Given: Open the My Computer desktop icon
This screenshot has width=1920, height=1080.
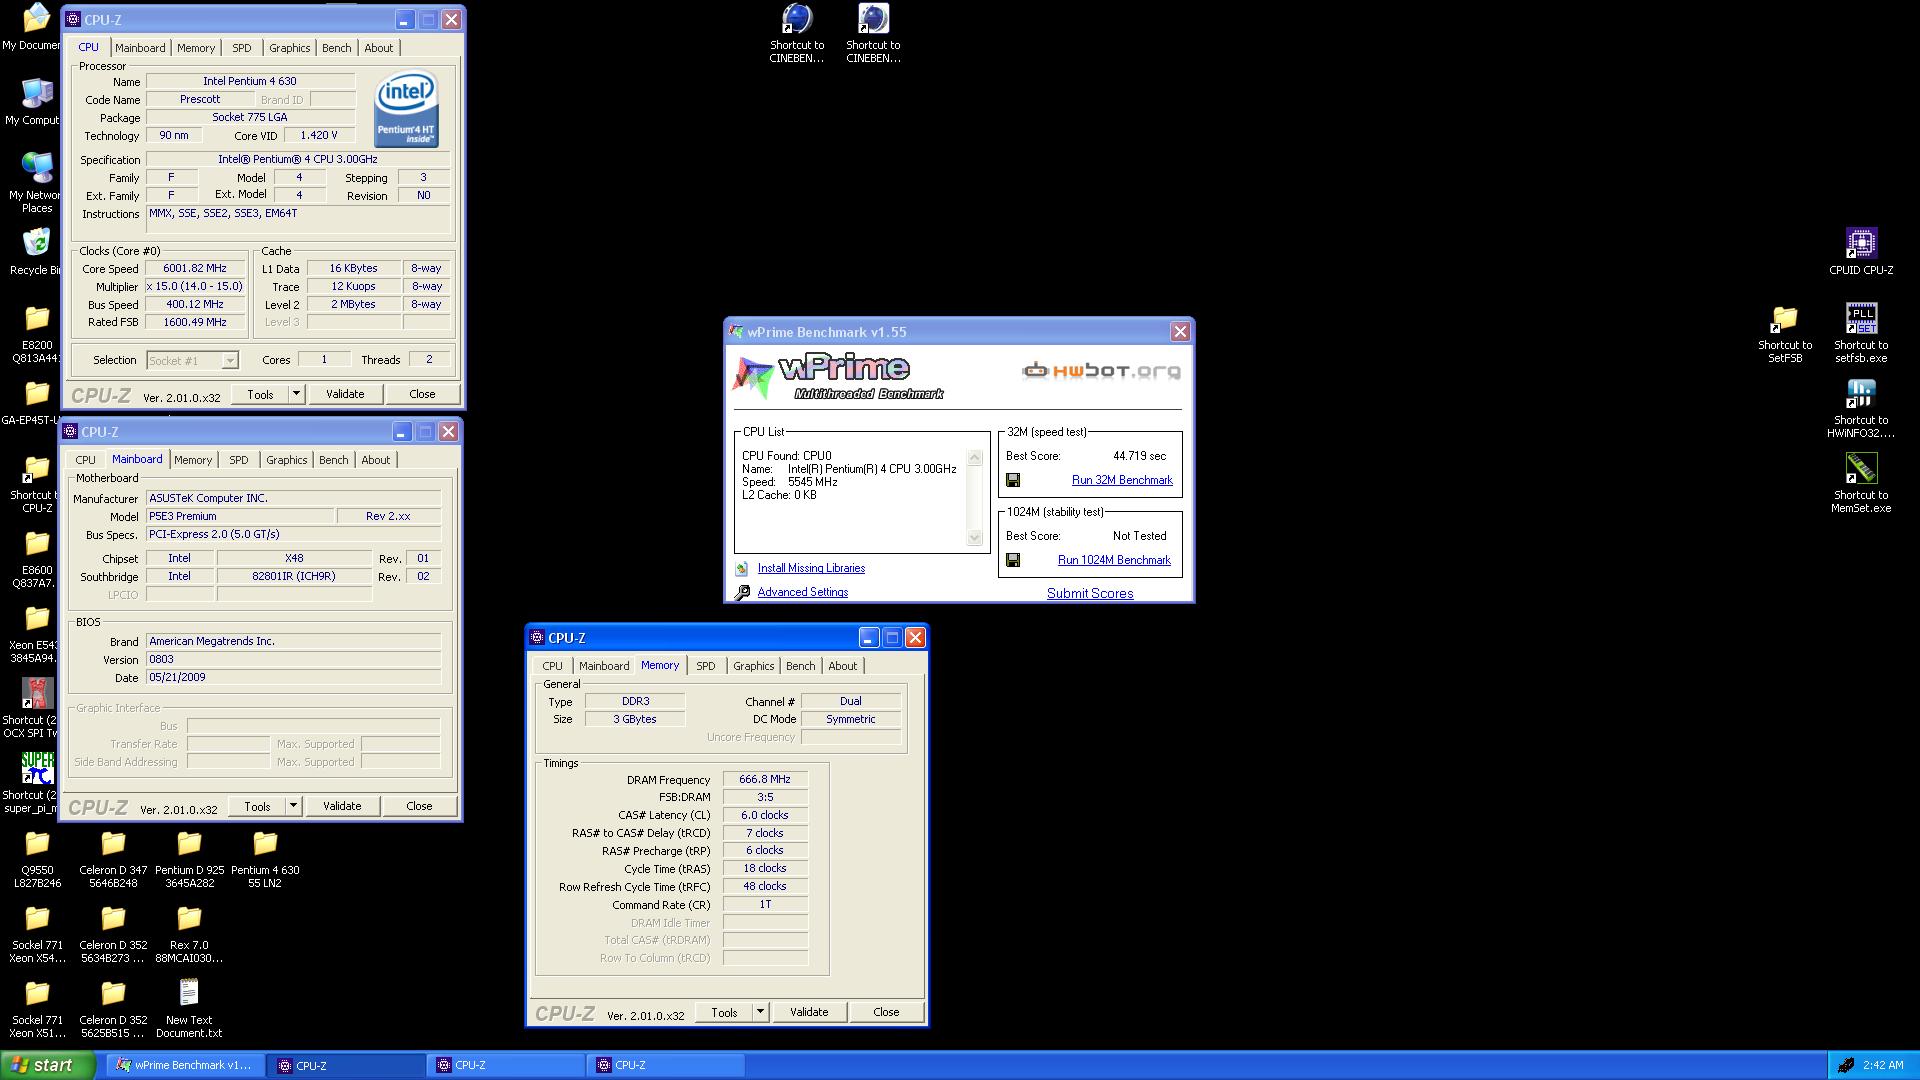Looking at the screenshot, I should 37,94.
